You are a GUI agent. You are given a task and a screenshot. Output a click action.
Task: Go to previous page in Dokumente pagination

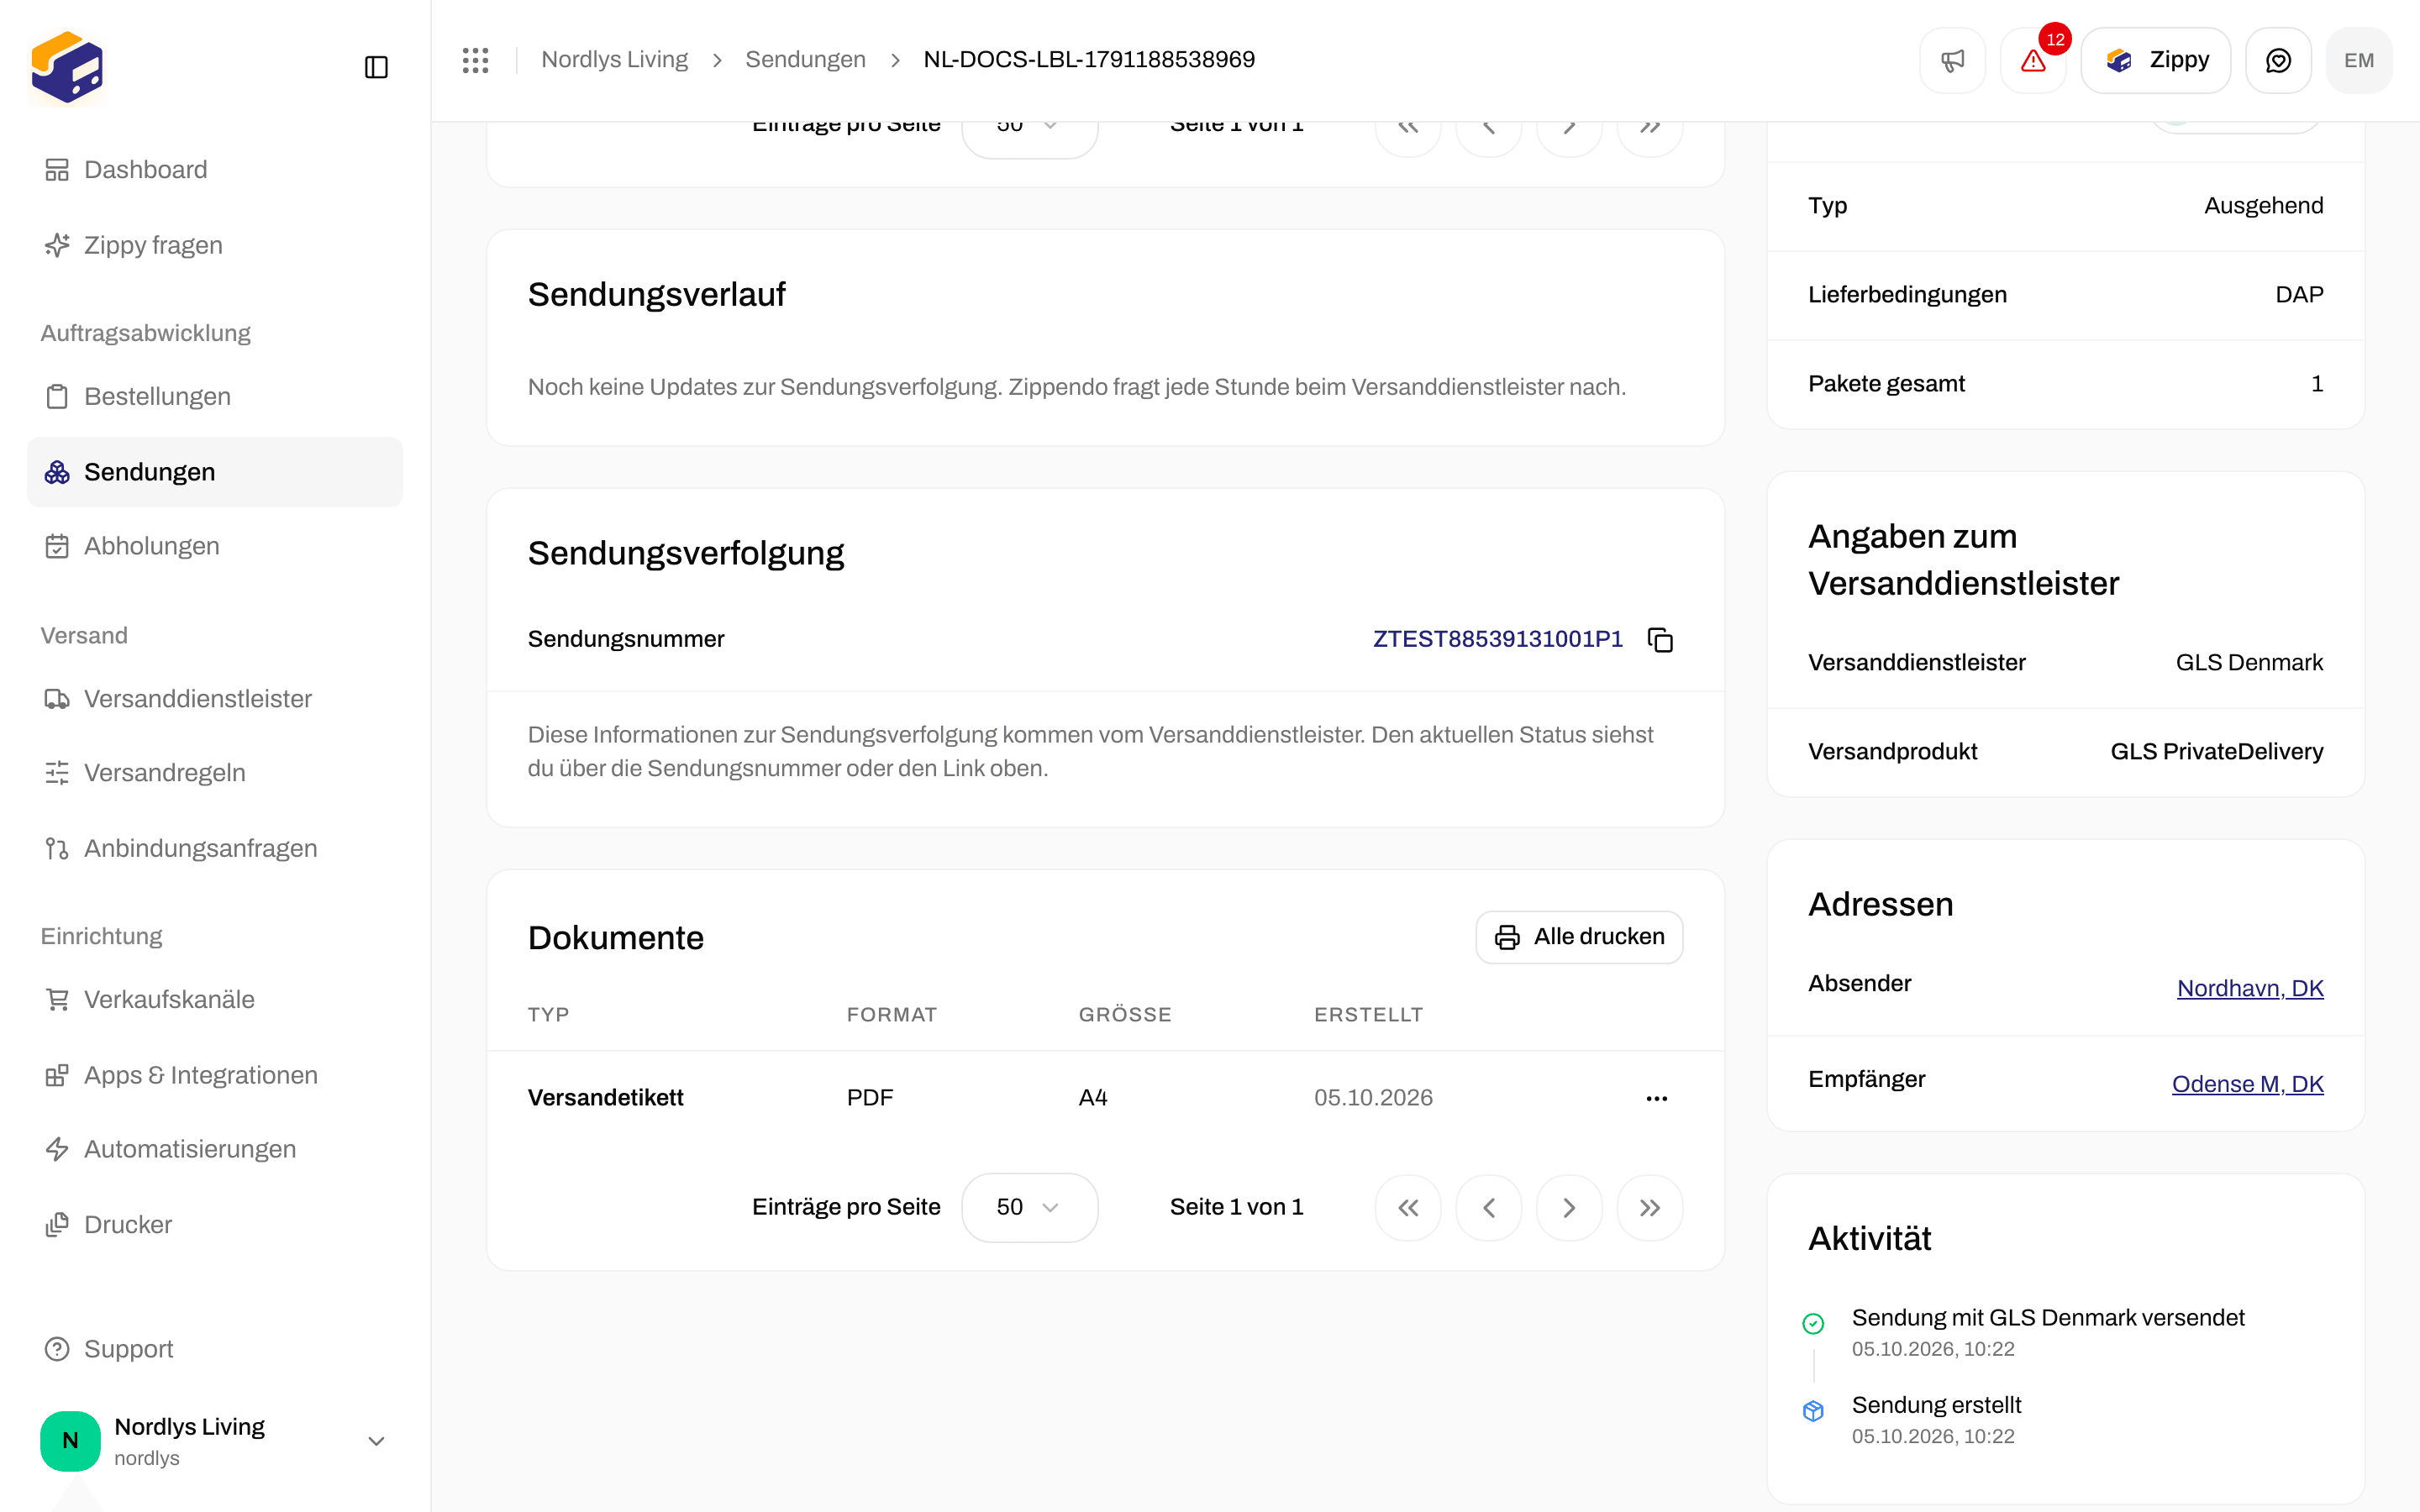(1489, 1208)
